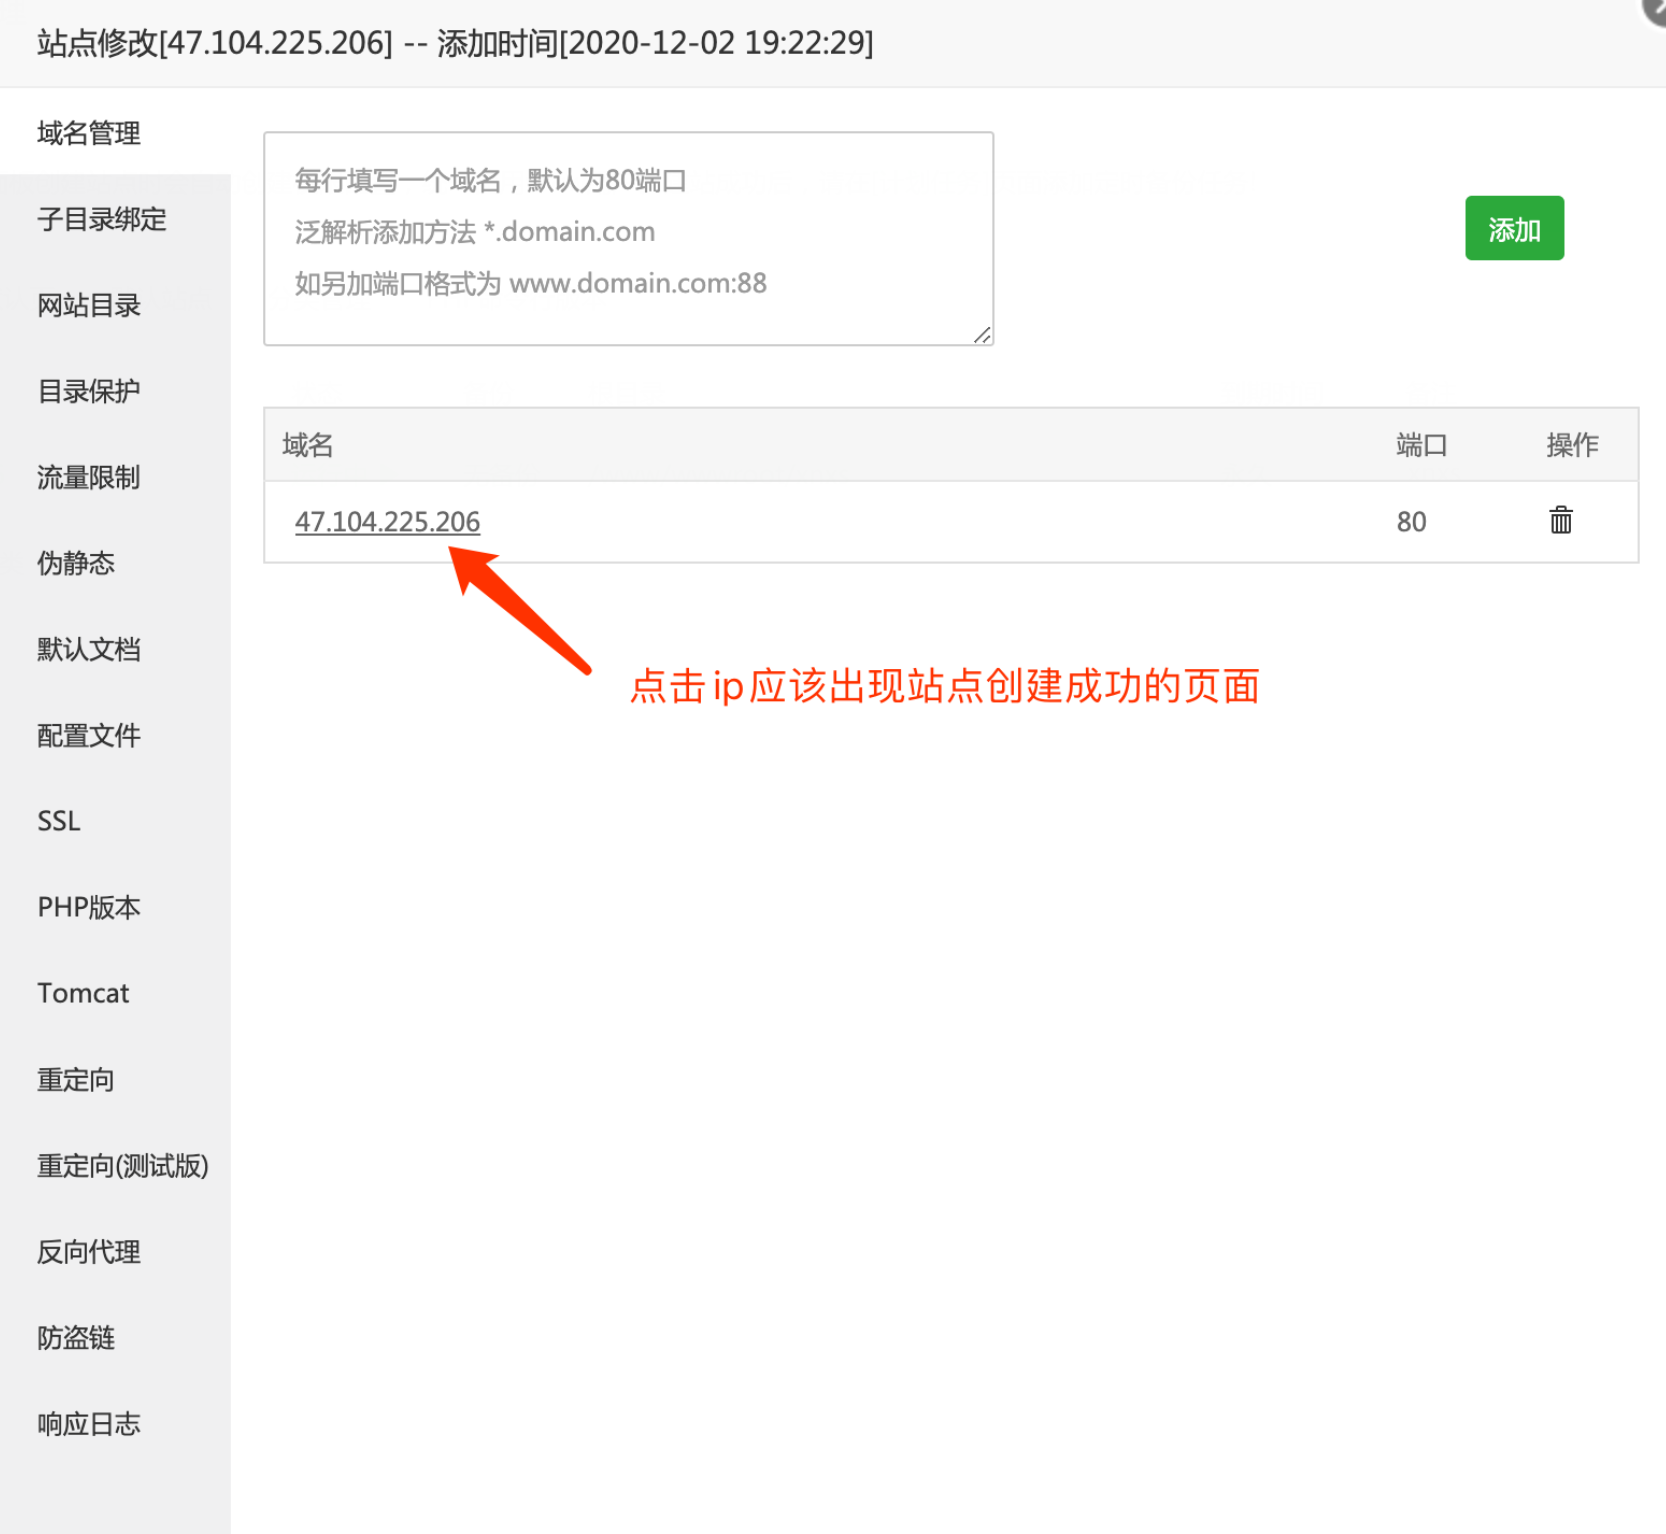
Task: Open the 子目录绑定 section
Action: (x=102, y=220)
